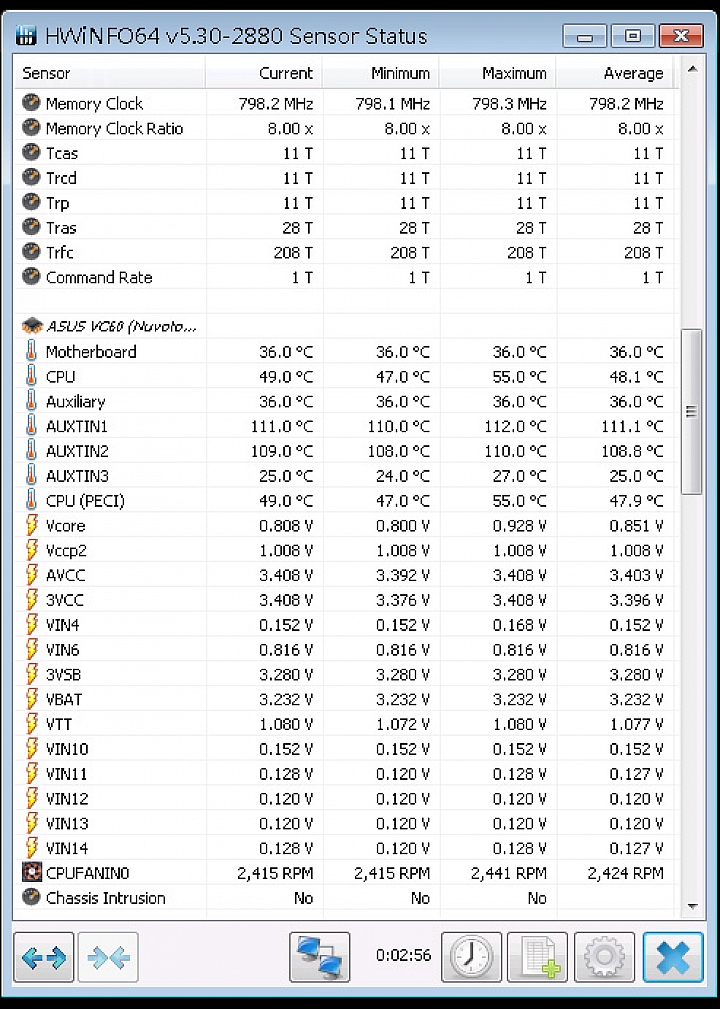Select the Tras row label

tap(61, 227)
